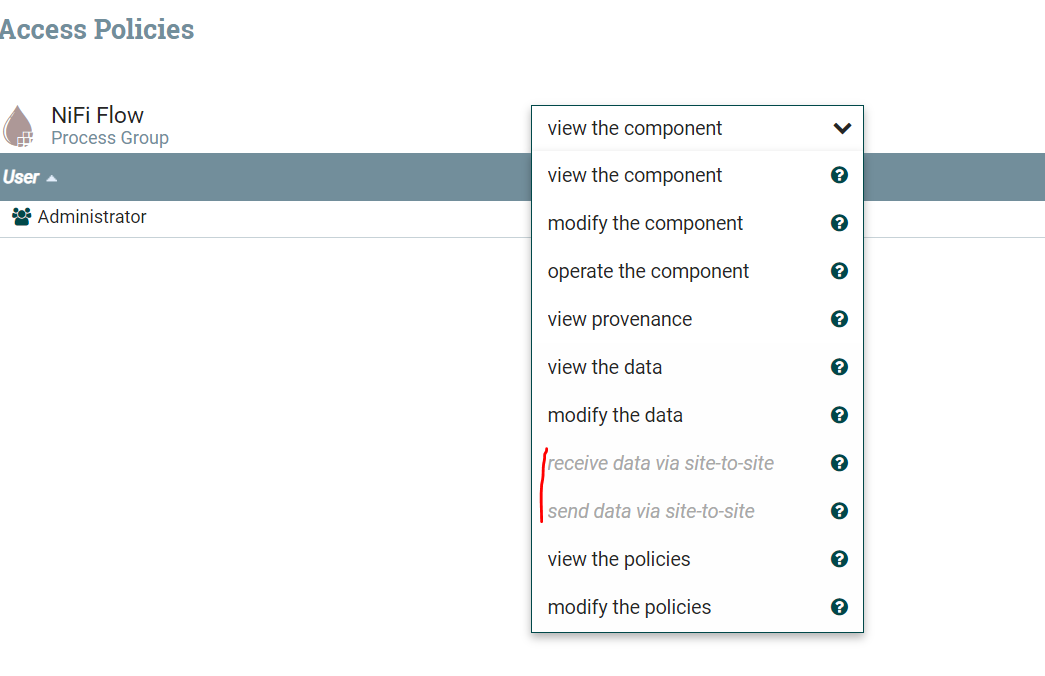
Task: Click the Access Policies heading
Action: [x=97, y=29]
